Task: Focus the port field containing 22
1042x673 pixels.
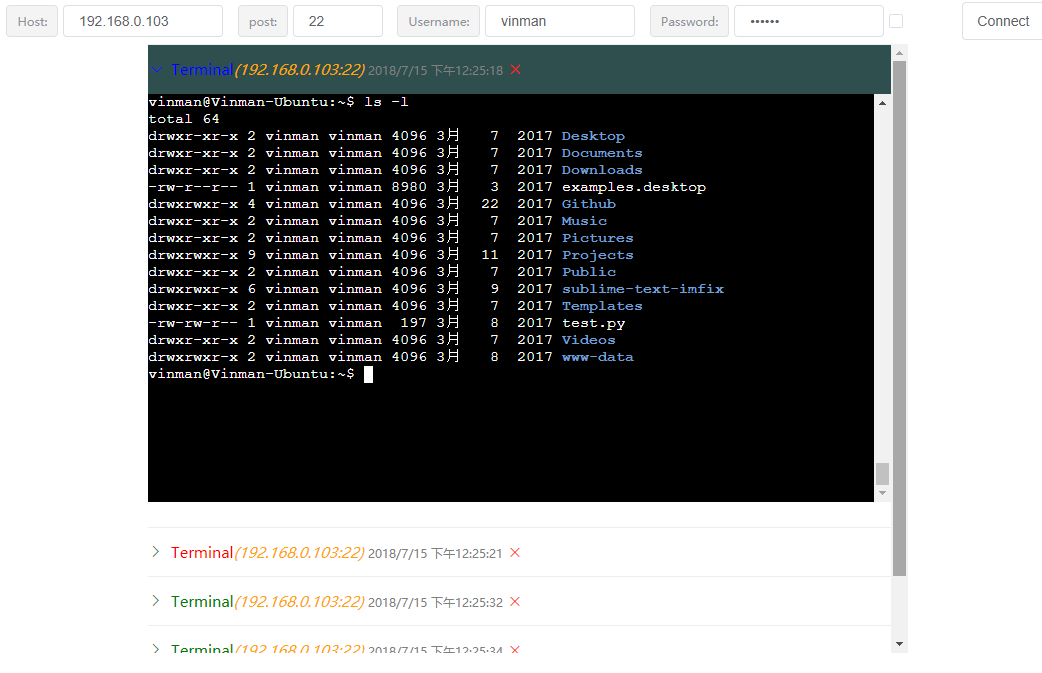Action: tap(338, 21)
